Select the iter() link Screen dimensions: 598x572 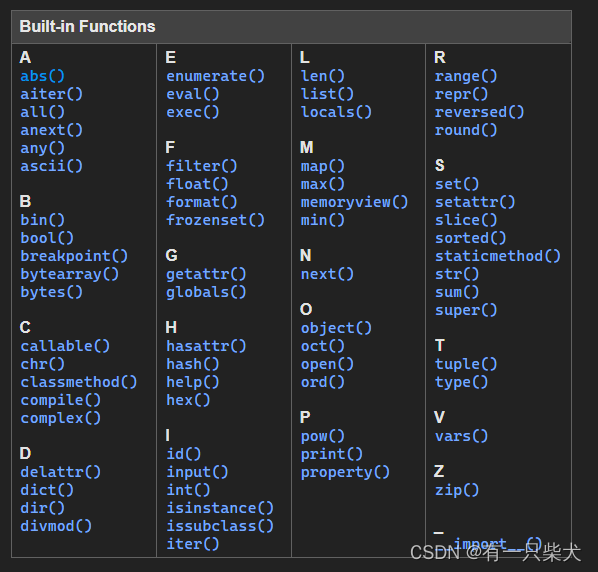click(193, 544)
